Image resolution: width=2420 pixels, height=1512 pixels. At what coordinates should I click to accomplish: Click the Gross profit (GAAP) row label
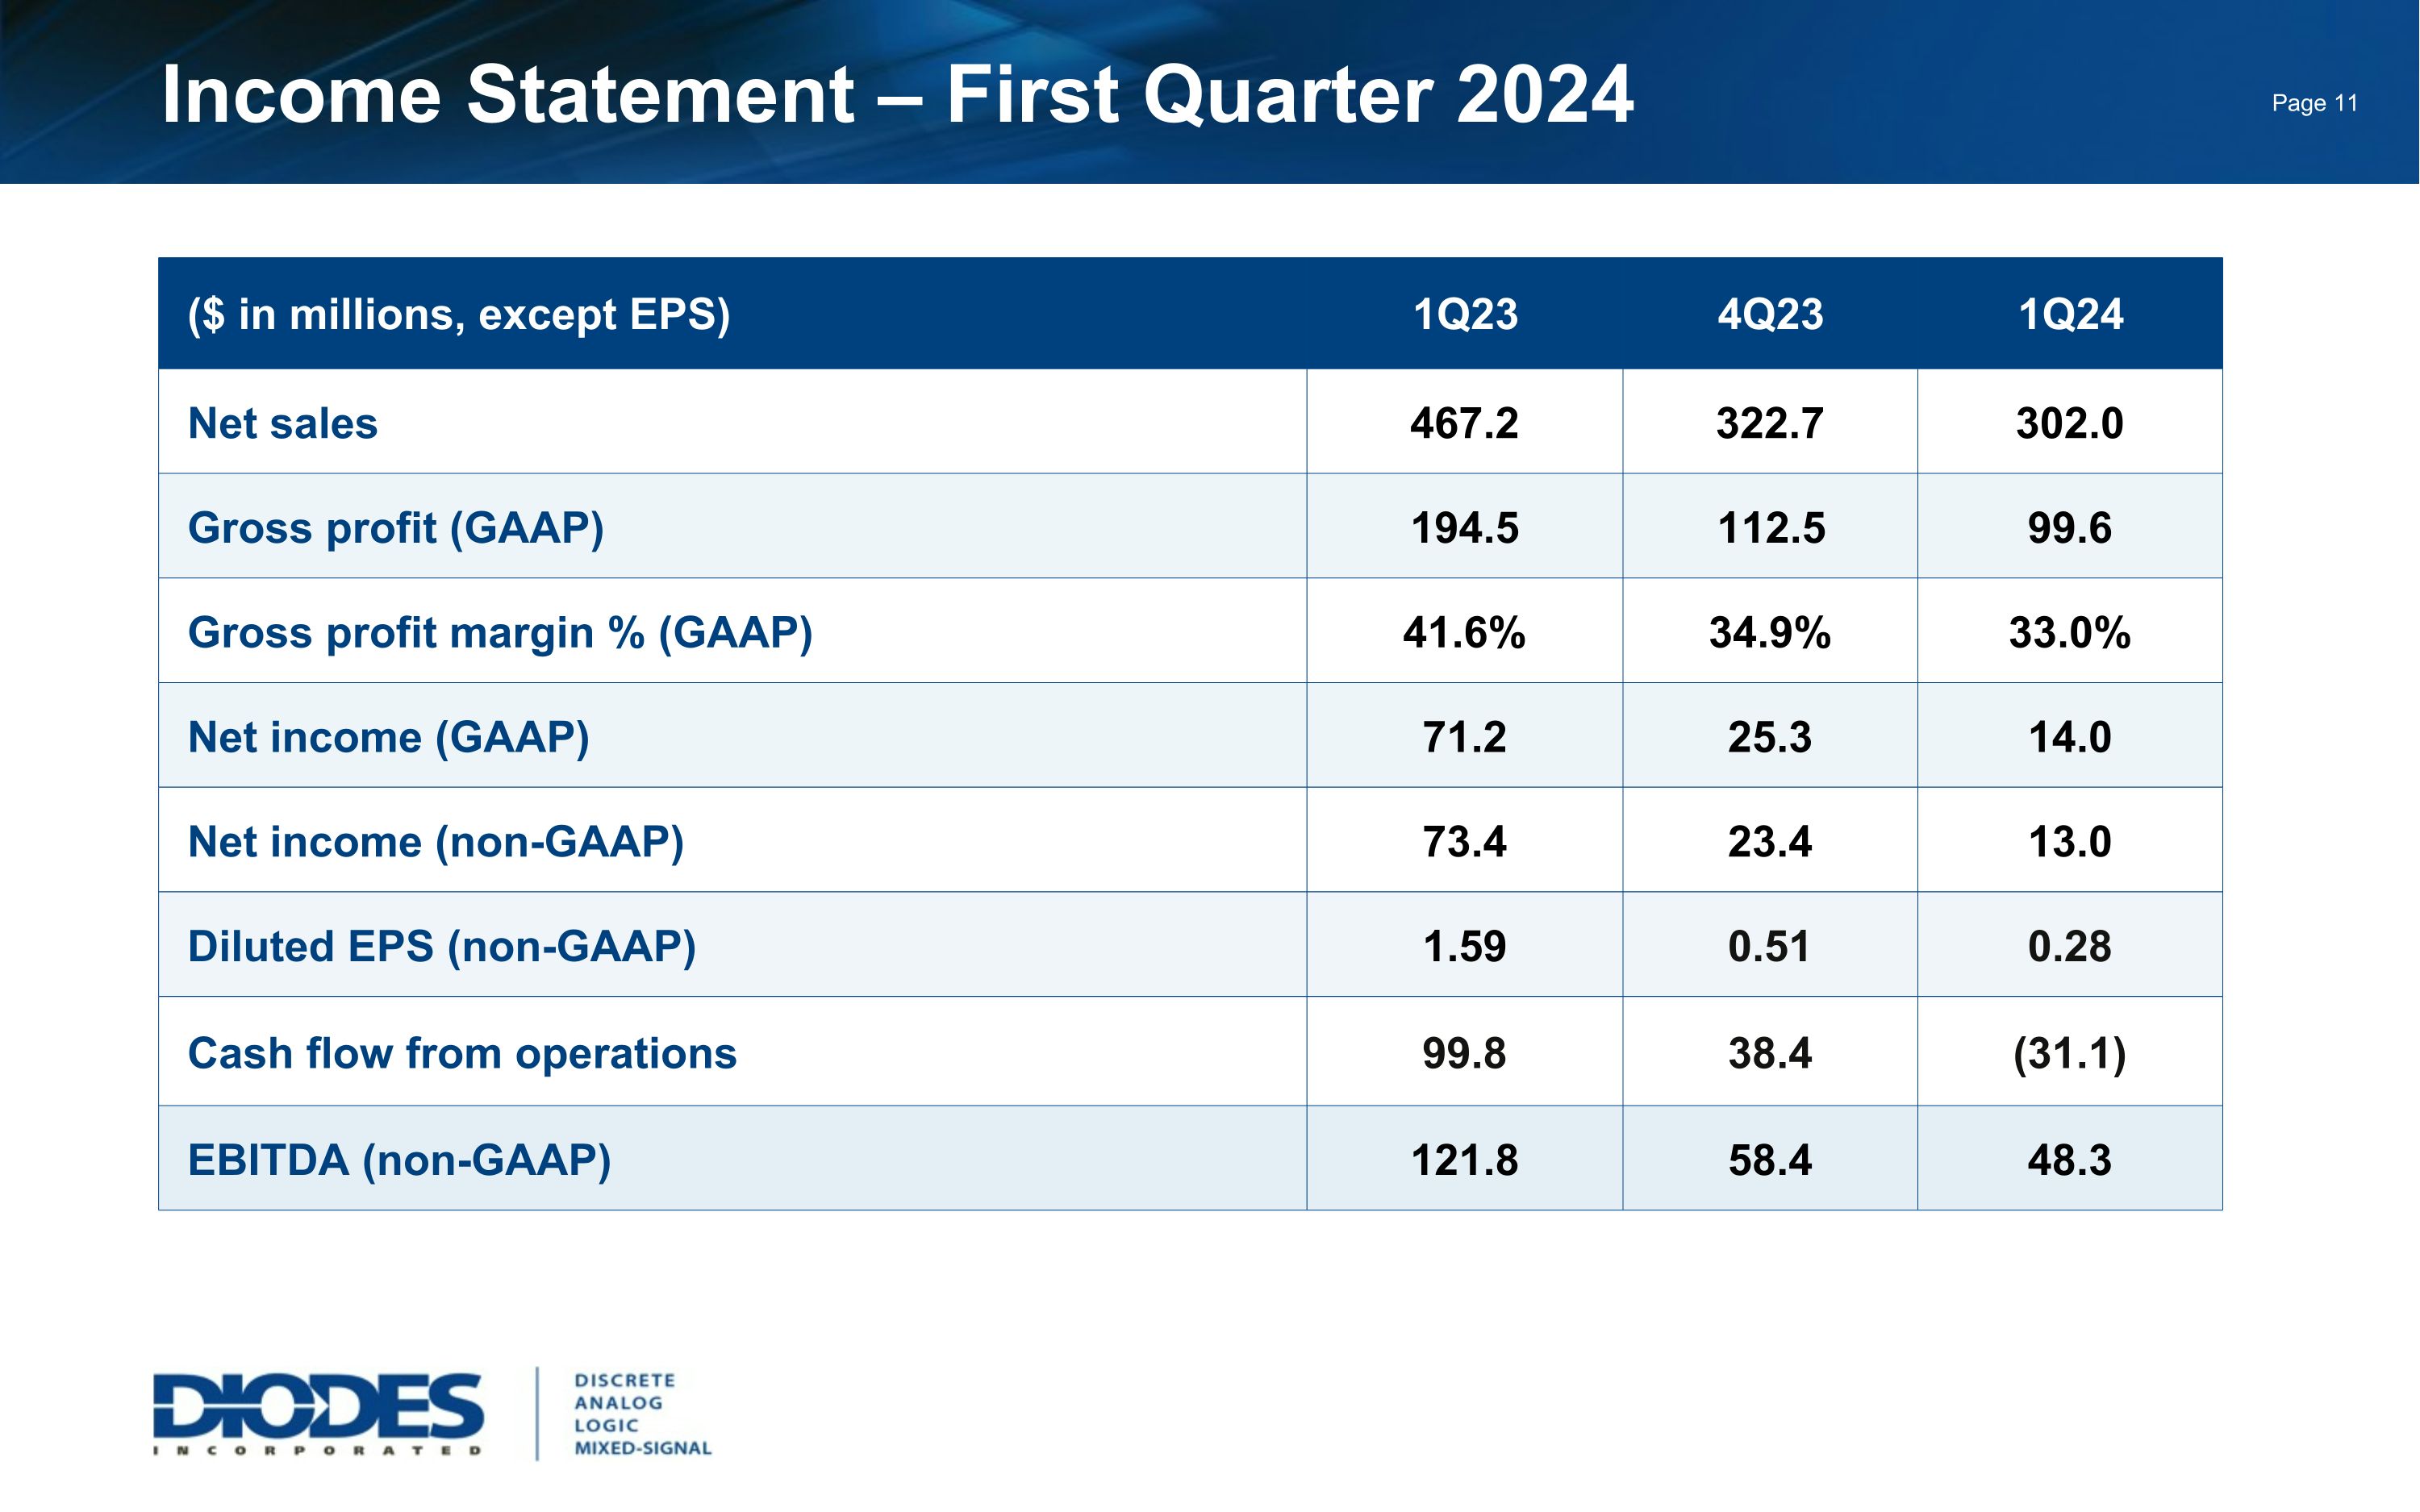(x=396, y=528)
